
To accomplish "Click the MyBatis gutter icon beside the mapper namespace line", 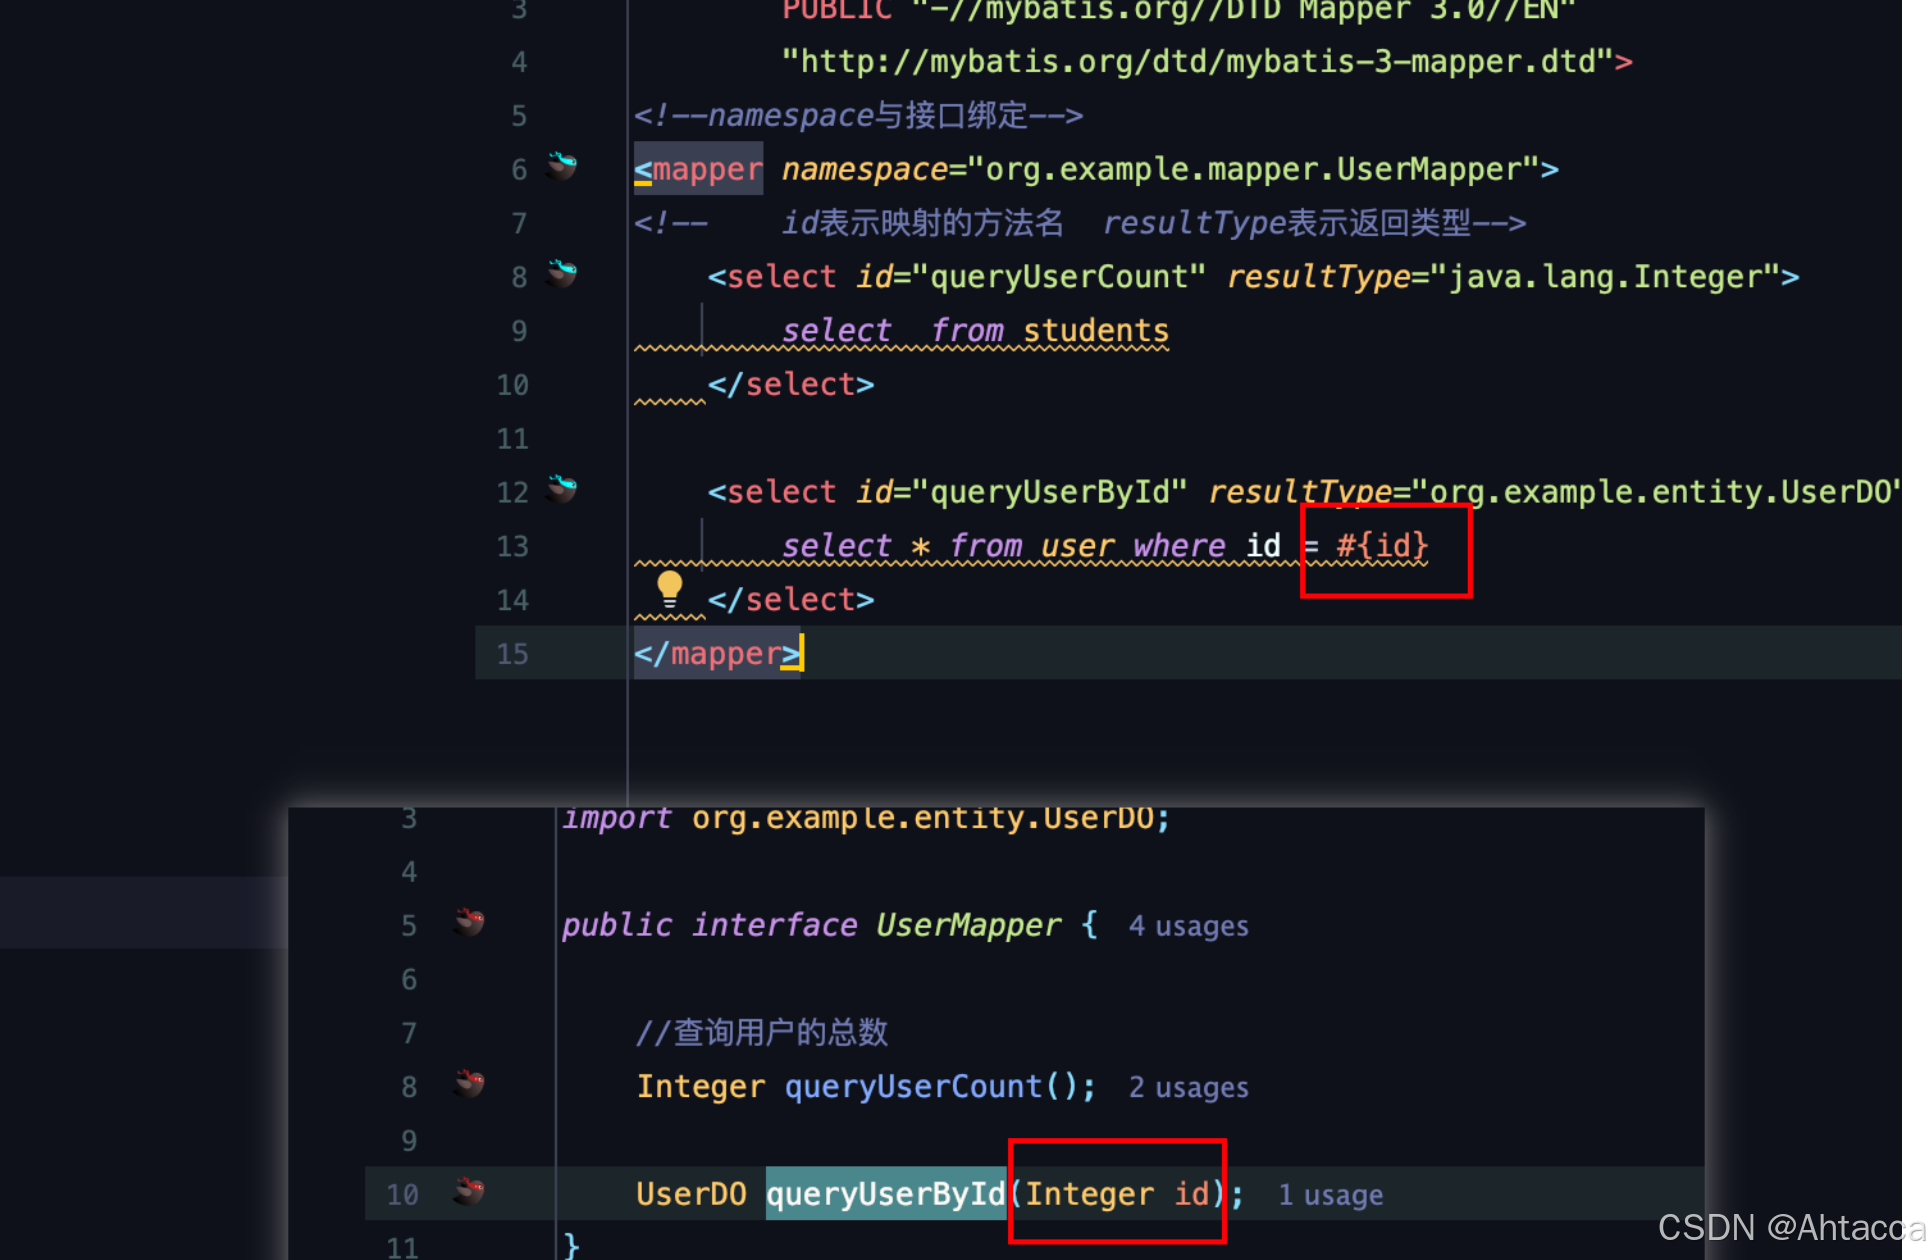I will [x=562, y=166].
